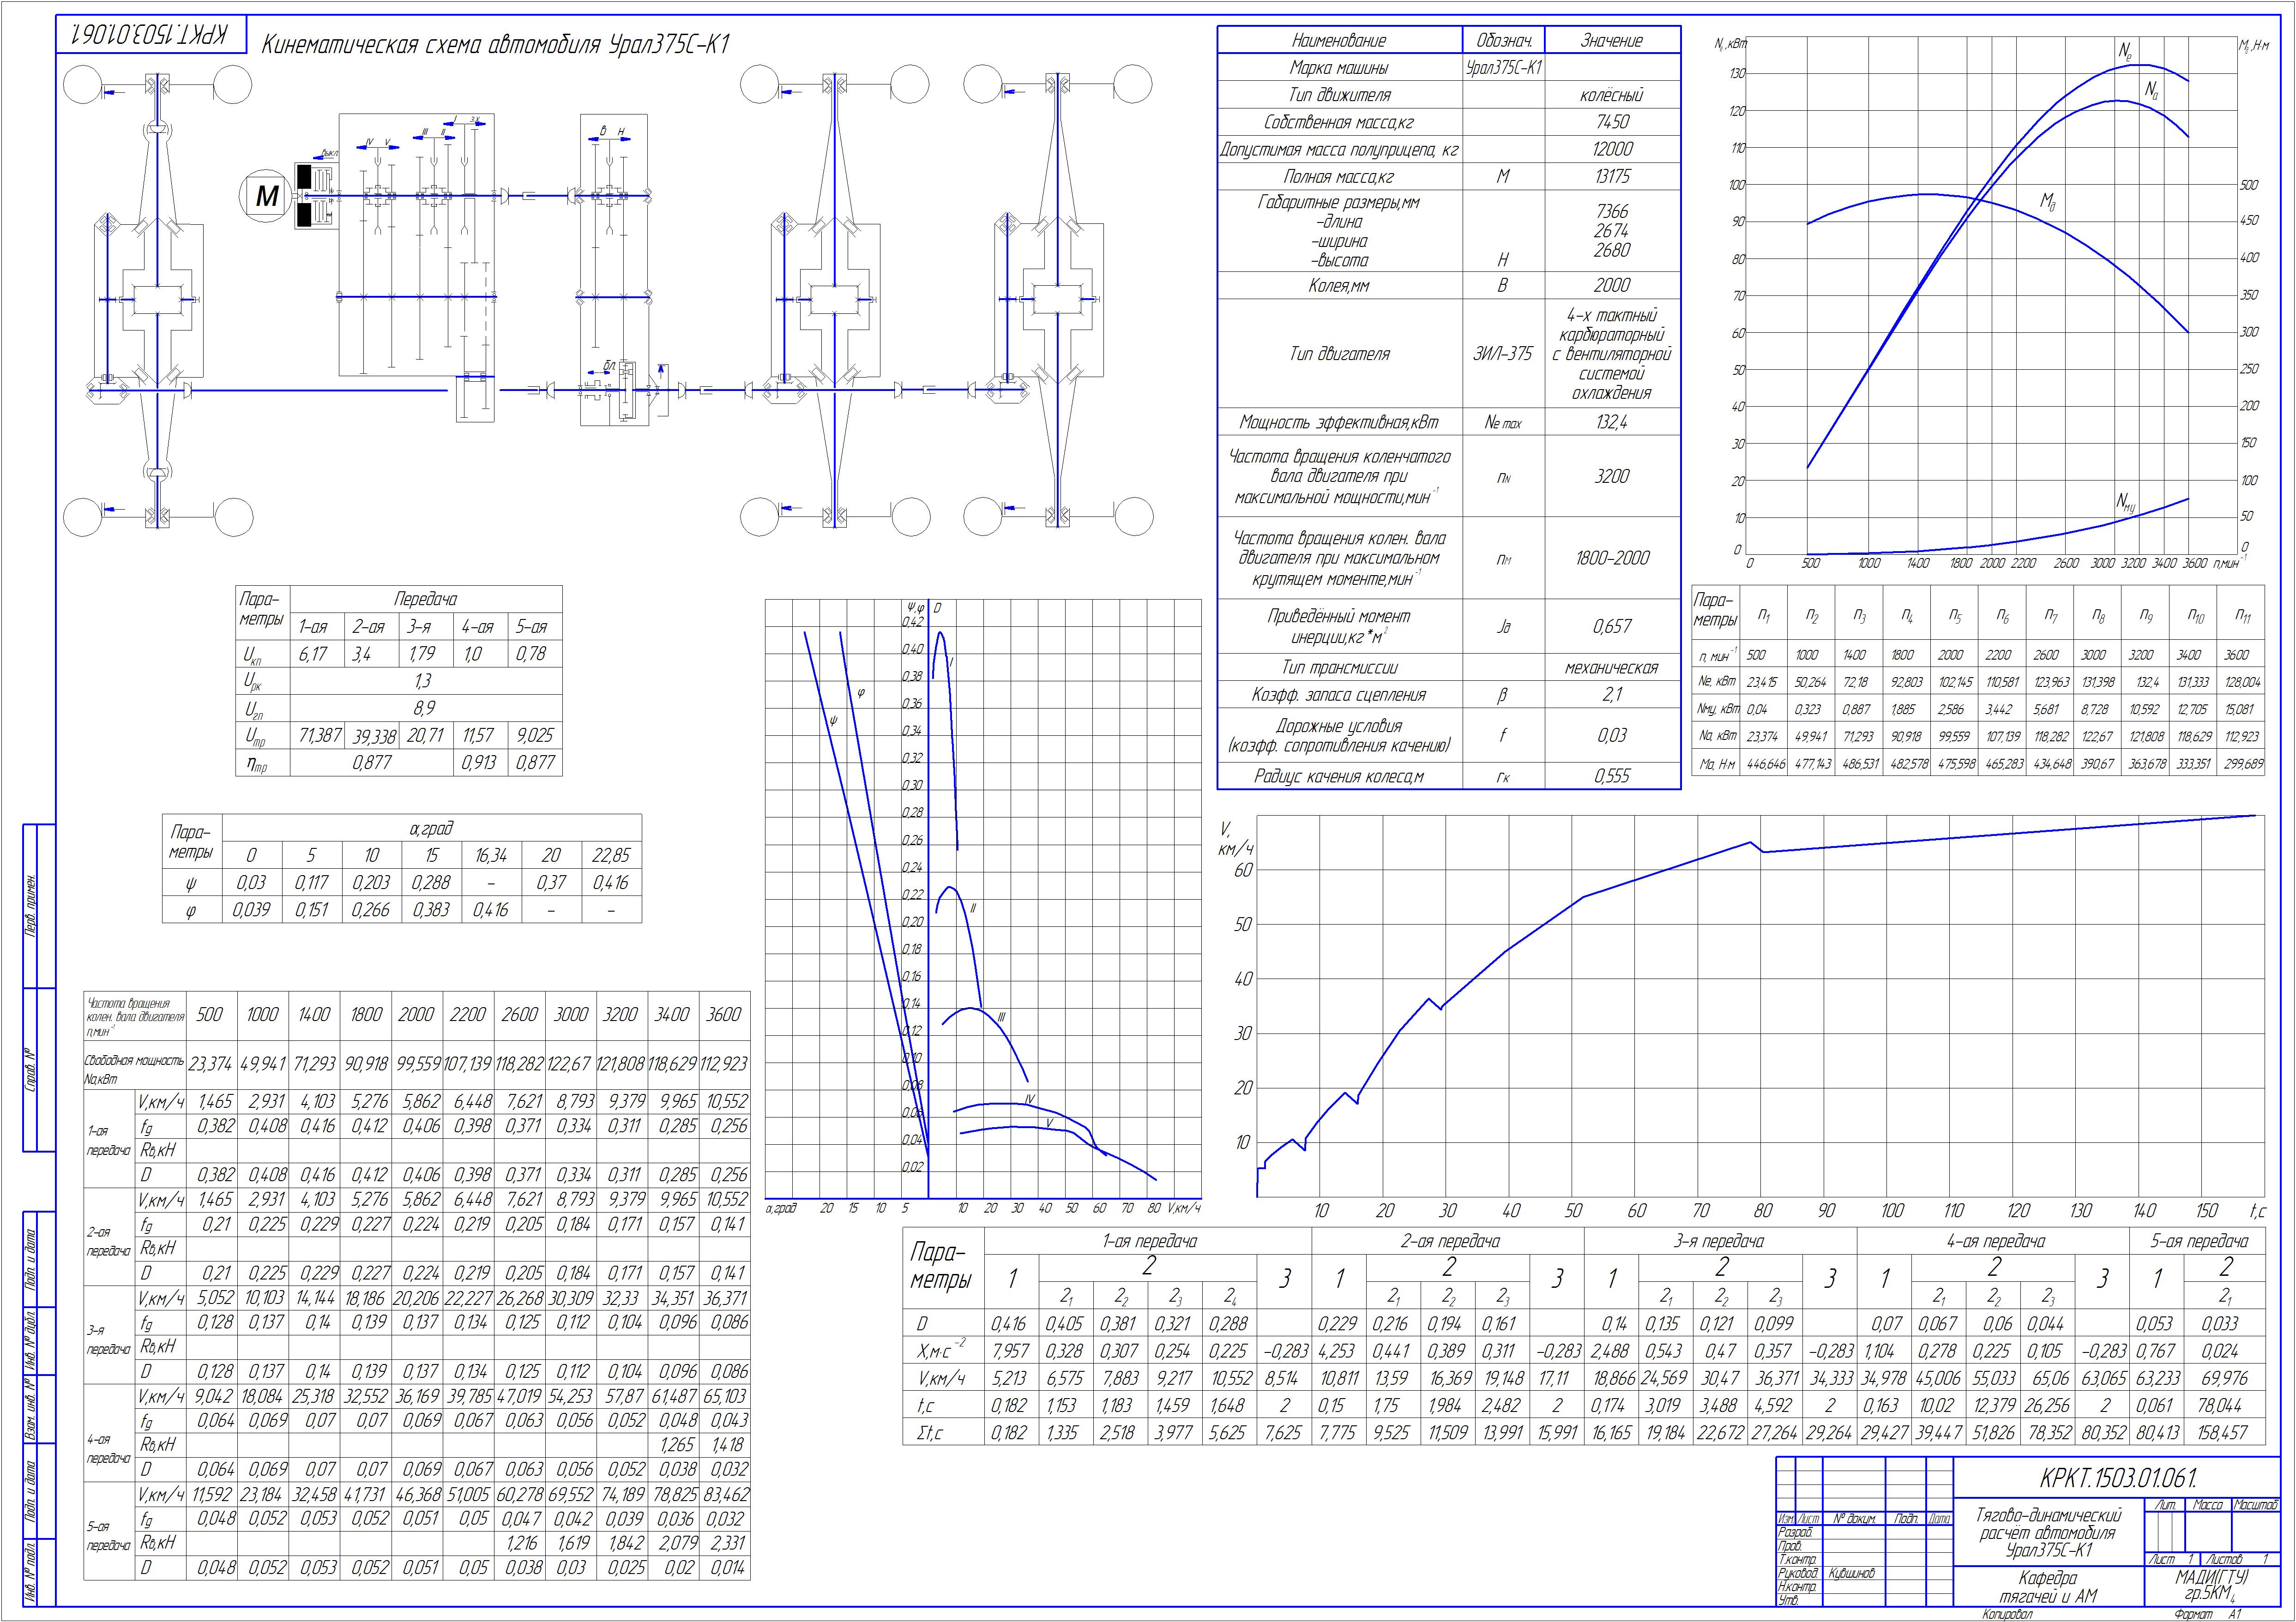Select the angle column '22,85'
This screenshot has height=1622, width=2296.
click(x=611, y=855)
